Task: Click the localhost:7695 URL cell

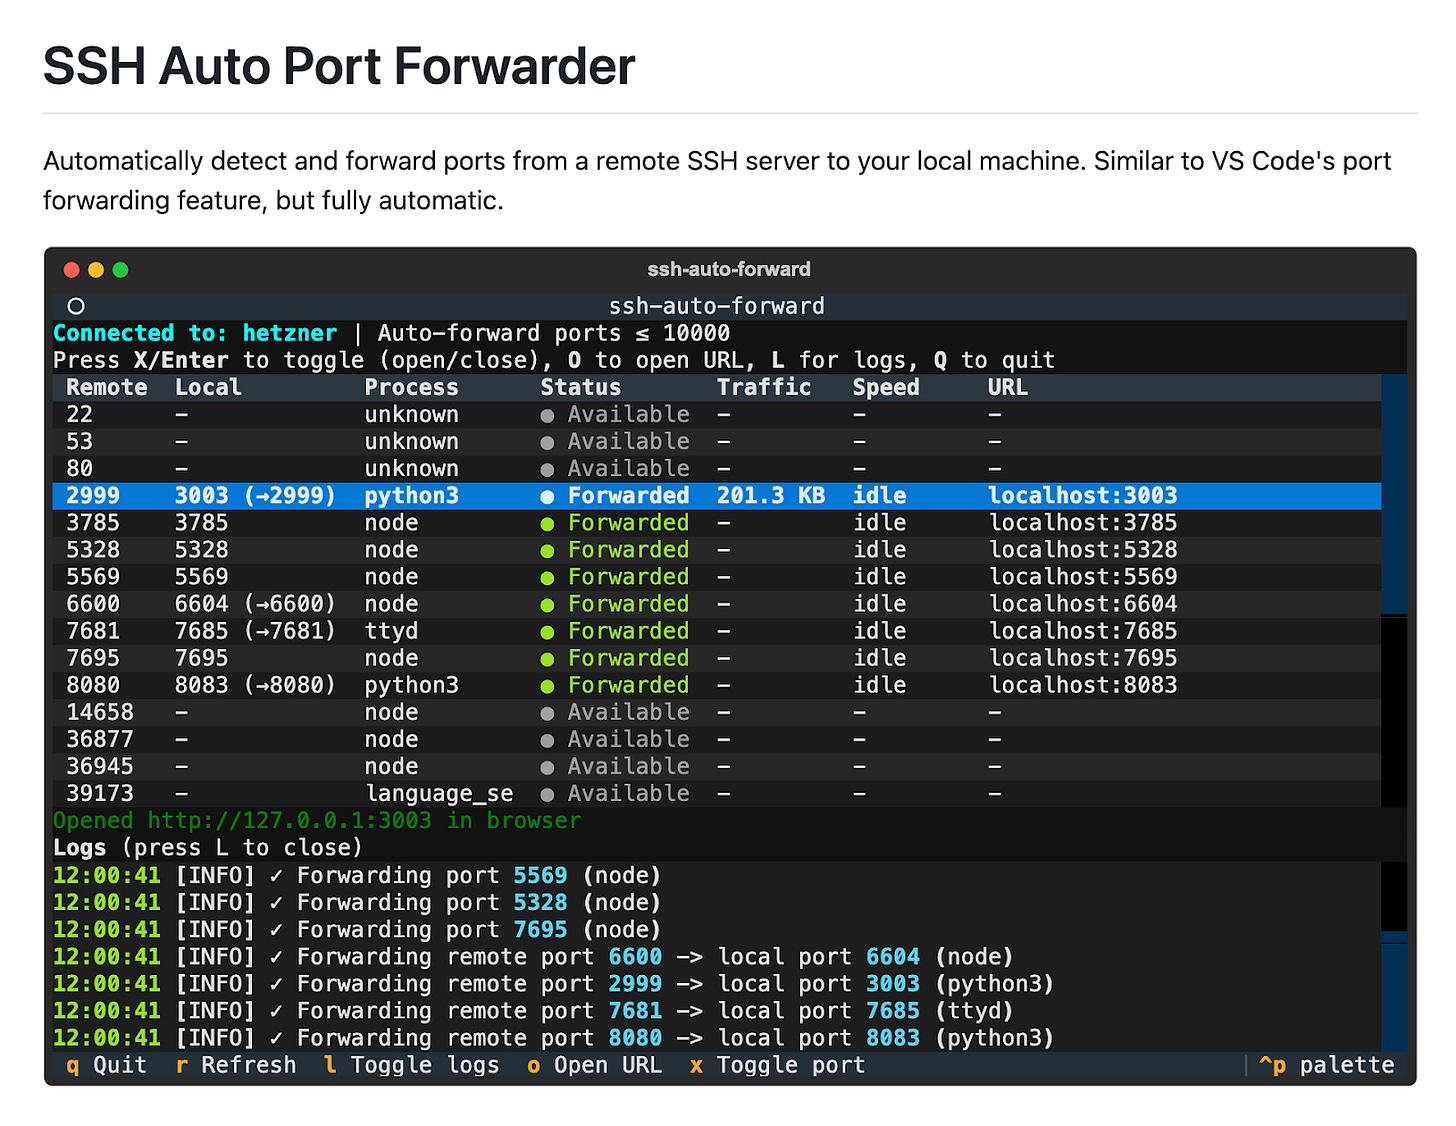Action: 1083,658
